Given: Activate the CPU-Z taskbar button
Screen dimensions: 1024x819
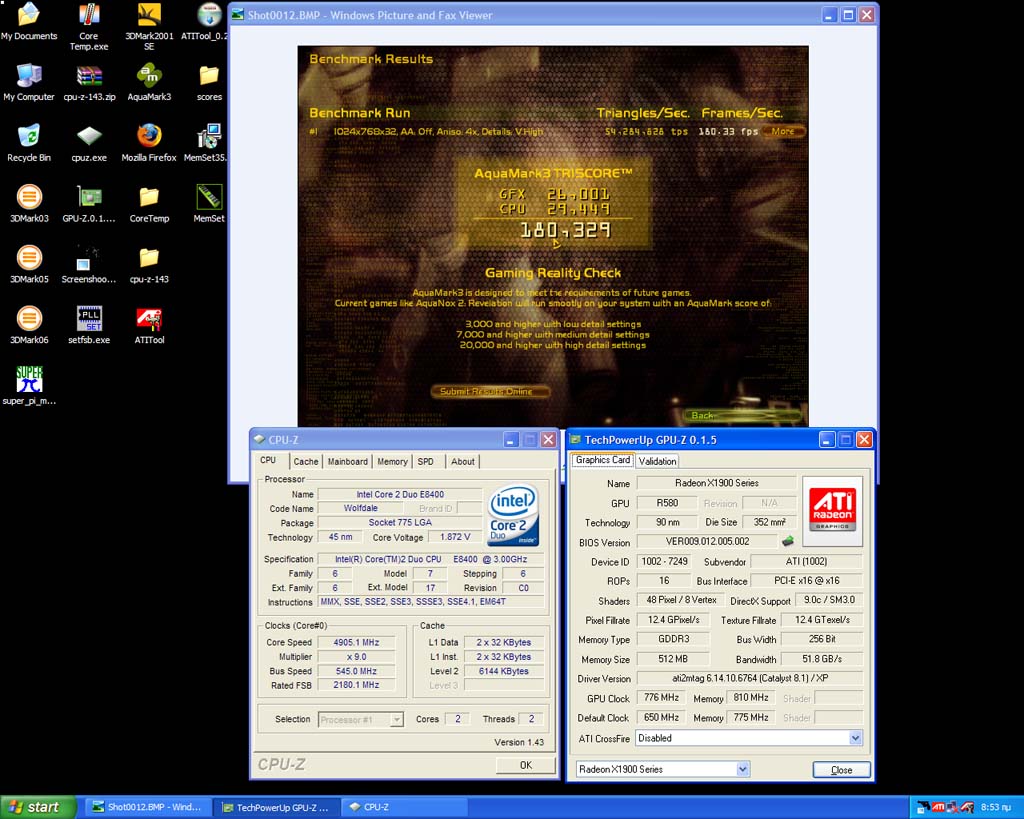Looking at the screenshot, I should click(405, 807).
